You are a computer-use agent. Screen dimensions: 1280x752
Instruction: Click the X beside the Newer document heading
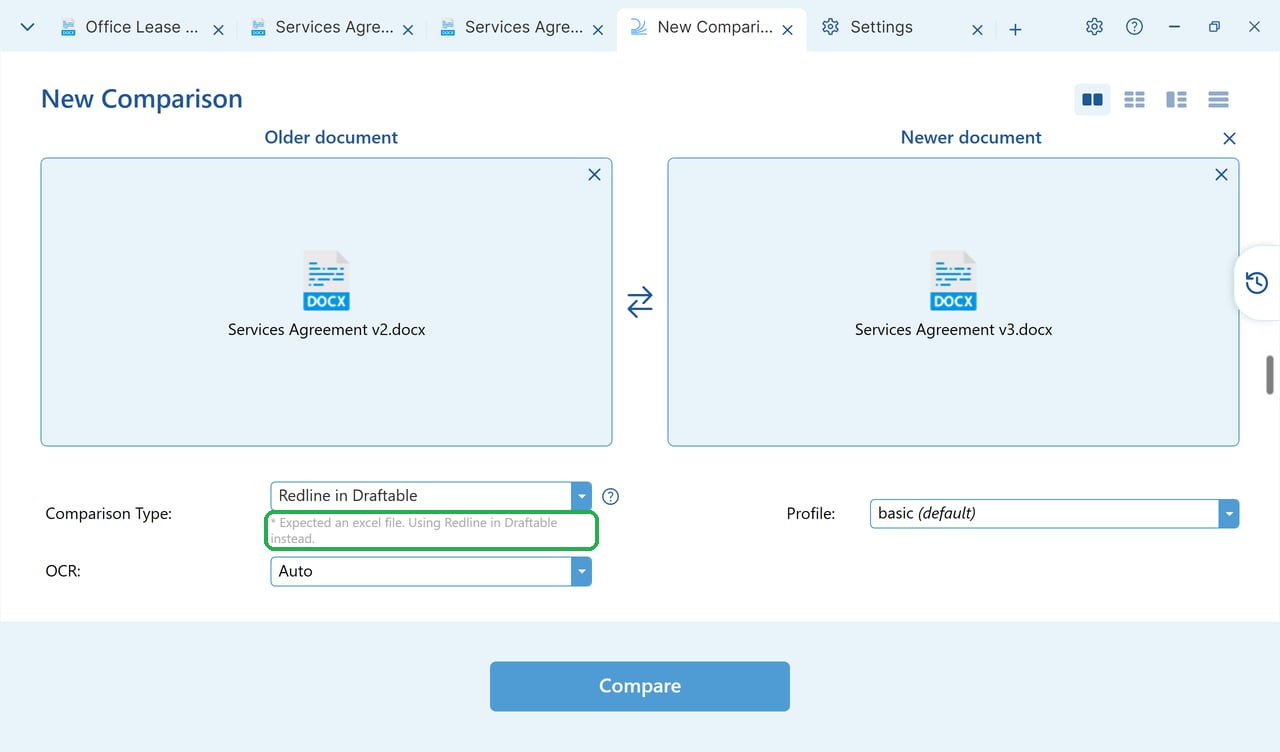[1230, 139]
